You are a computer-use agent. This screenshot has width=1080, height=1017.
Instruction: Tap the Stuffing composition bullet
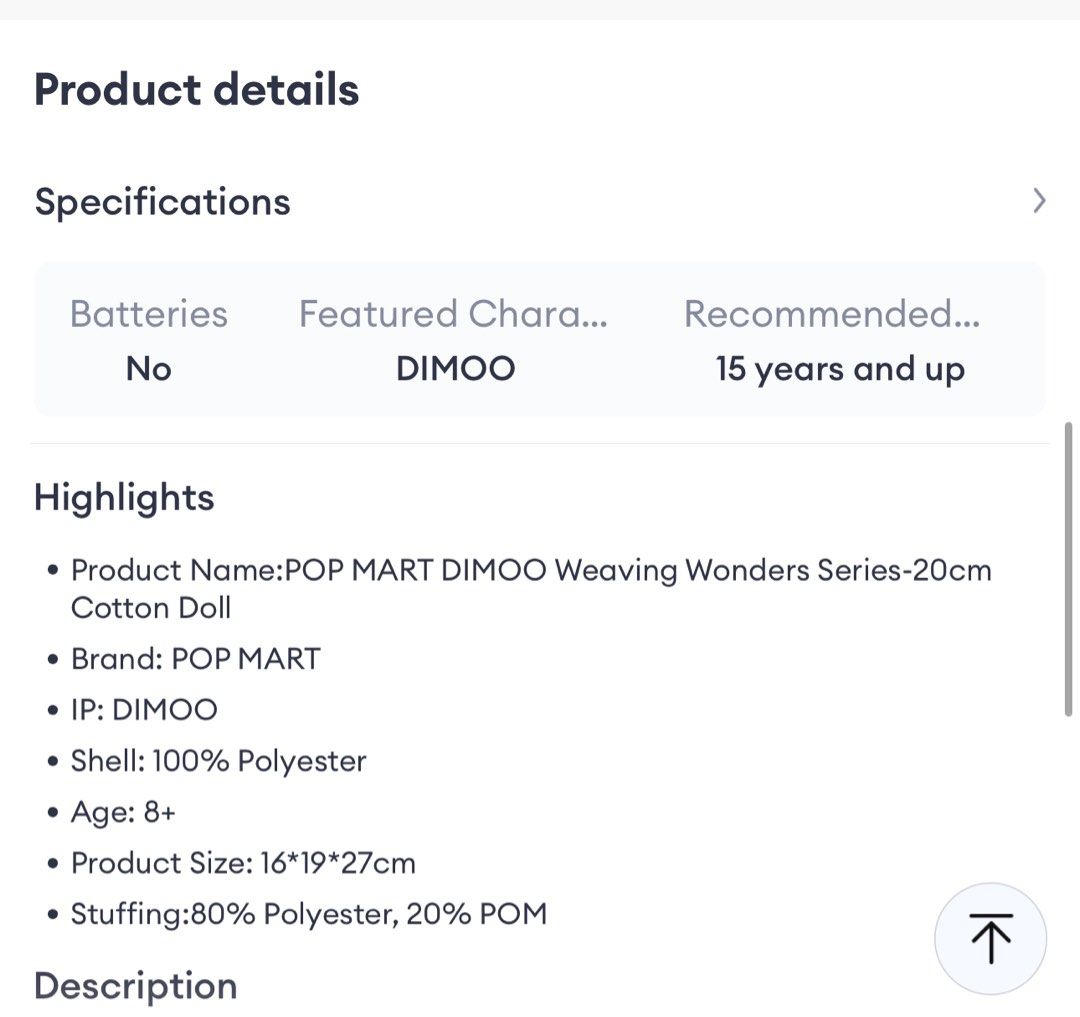pos(308,914)
